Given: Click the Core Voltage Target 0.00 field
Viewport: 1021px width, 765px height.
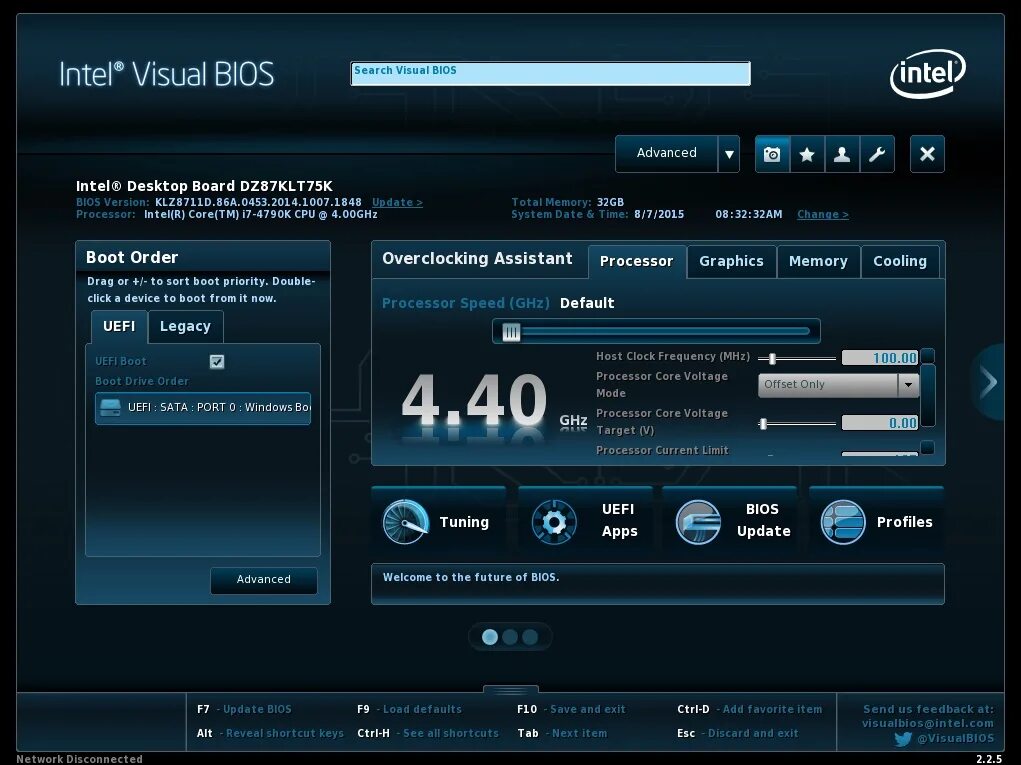Looking at the screenshot, I should click(880, 423).
